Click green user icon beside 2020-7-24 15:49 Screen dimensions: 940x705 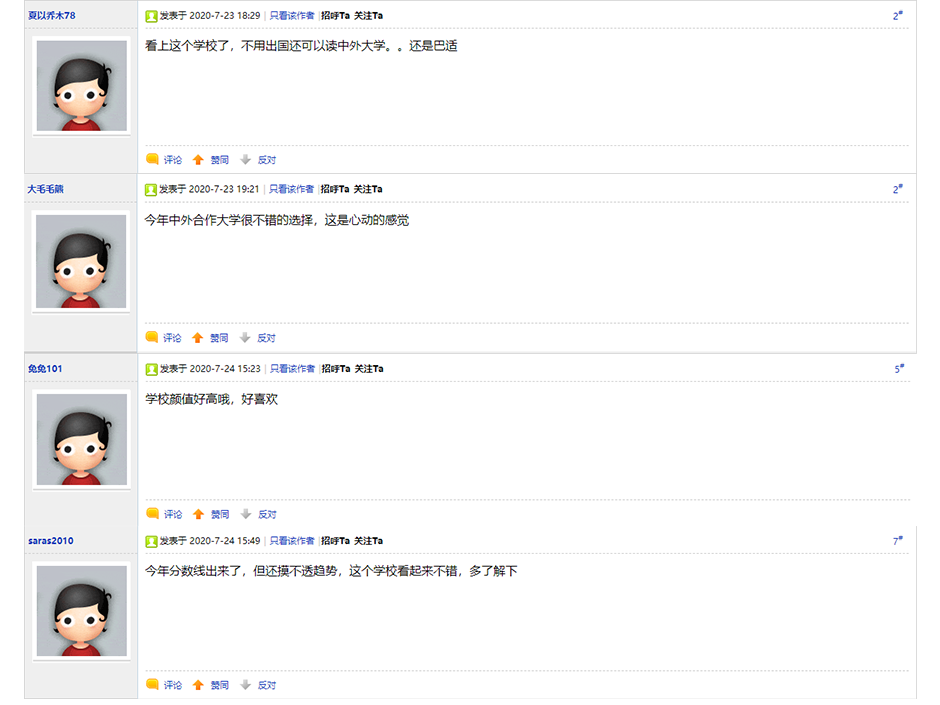151,541
